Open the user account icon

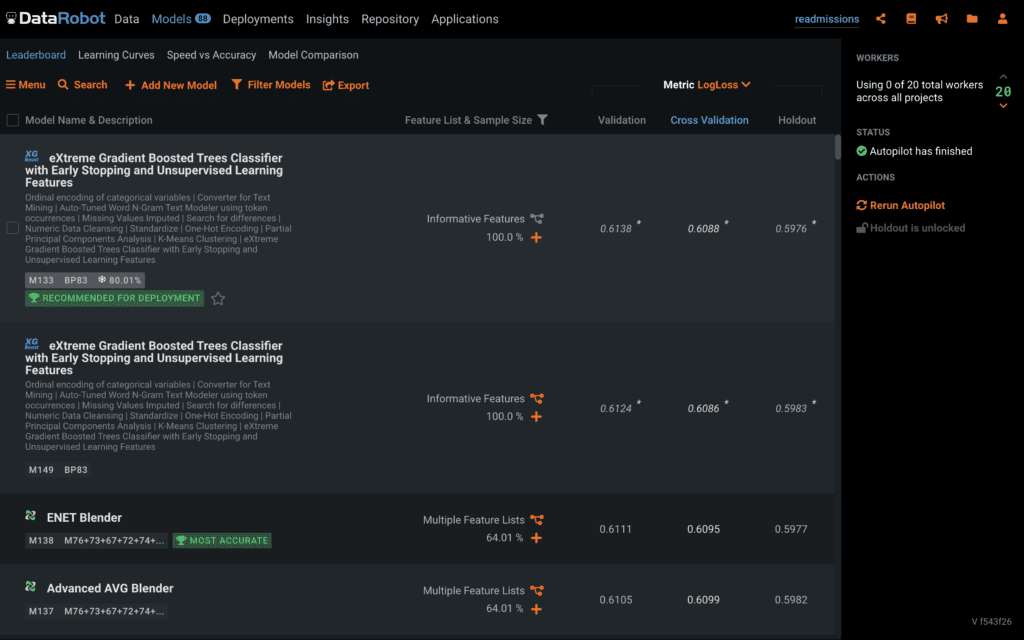pyautogui.click(x=1002, y=19)
